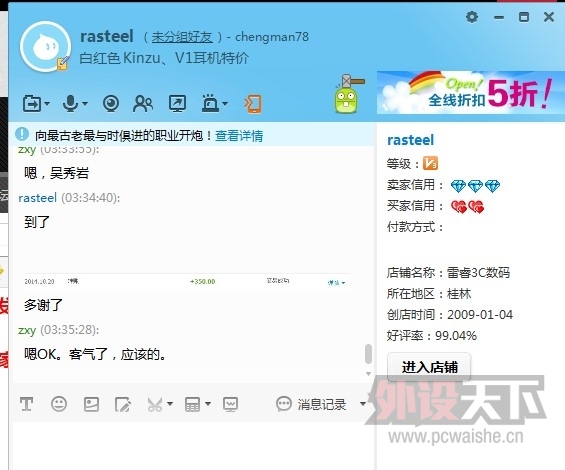Open the settings gear icon
Viewport: 565px width, 470px height.
[472, 17]
